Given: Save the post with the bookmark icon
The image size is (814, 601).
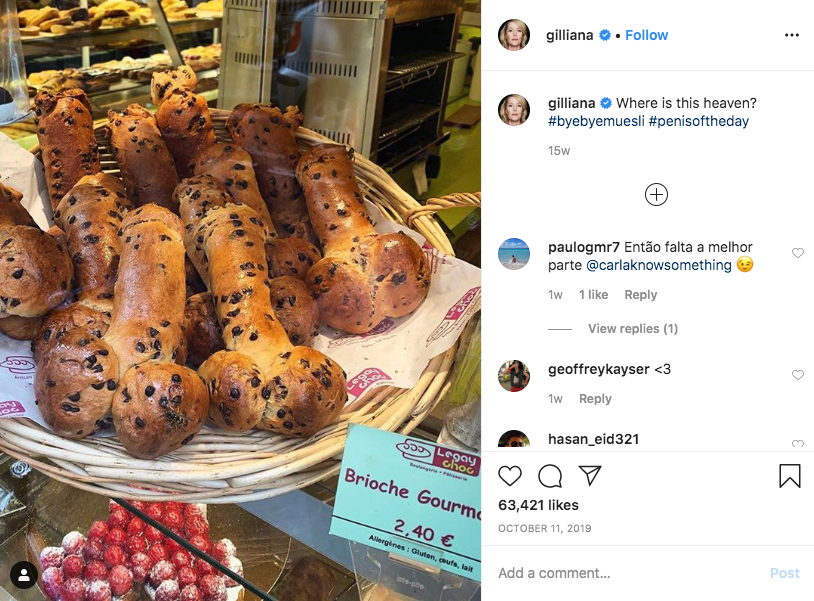Looking at the screenshot, I should click(790, 475).
